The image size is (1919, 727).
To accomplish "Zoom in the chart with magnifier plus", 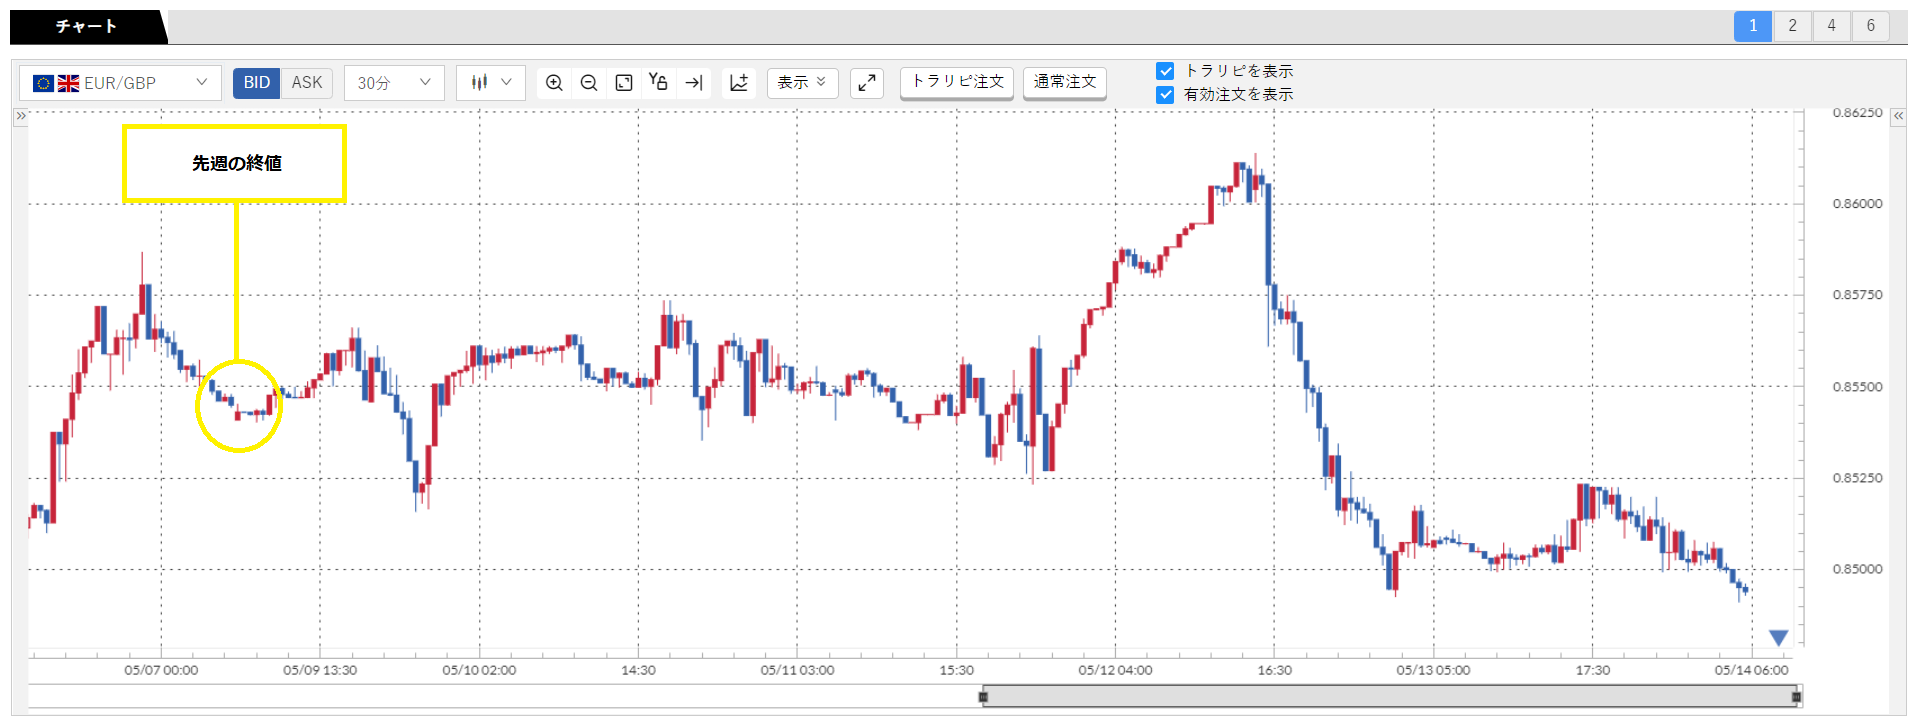I will click(554, 83).
